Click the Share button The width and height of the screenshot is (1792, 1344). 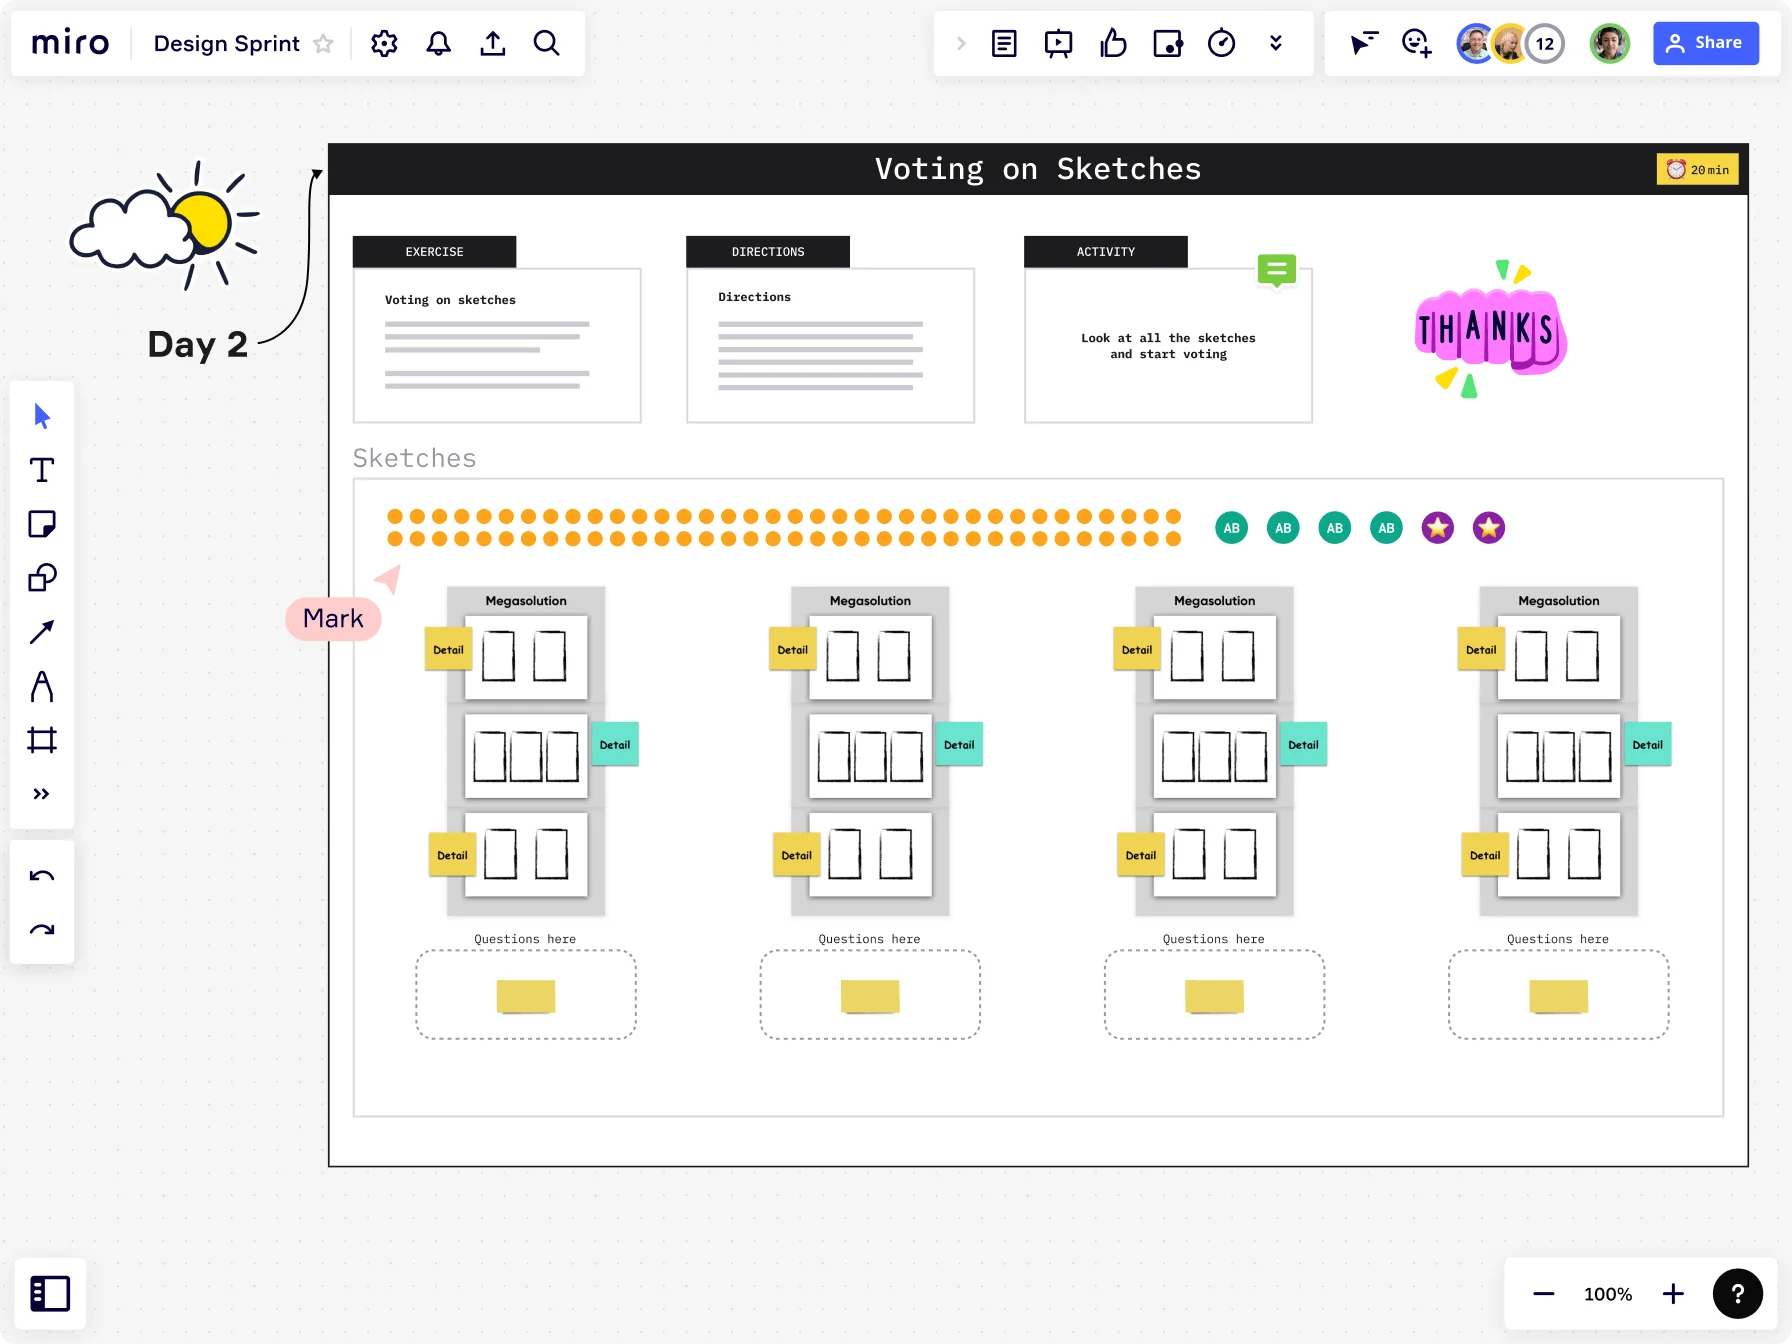1706,43
